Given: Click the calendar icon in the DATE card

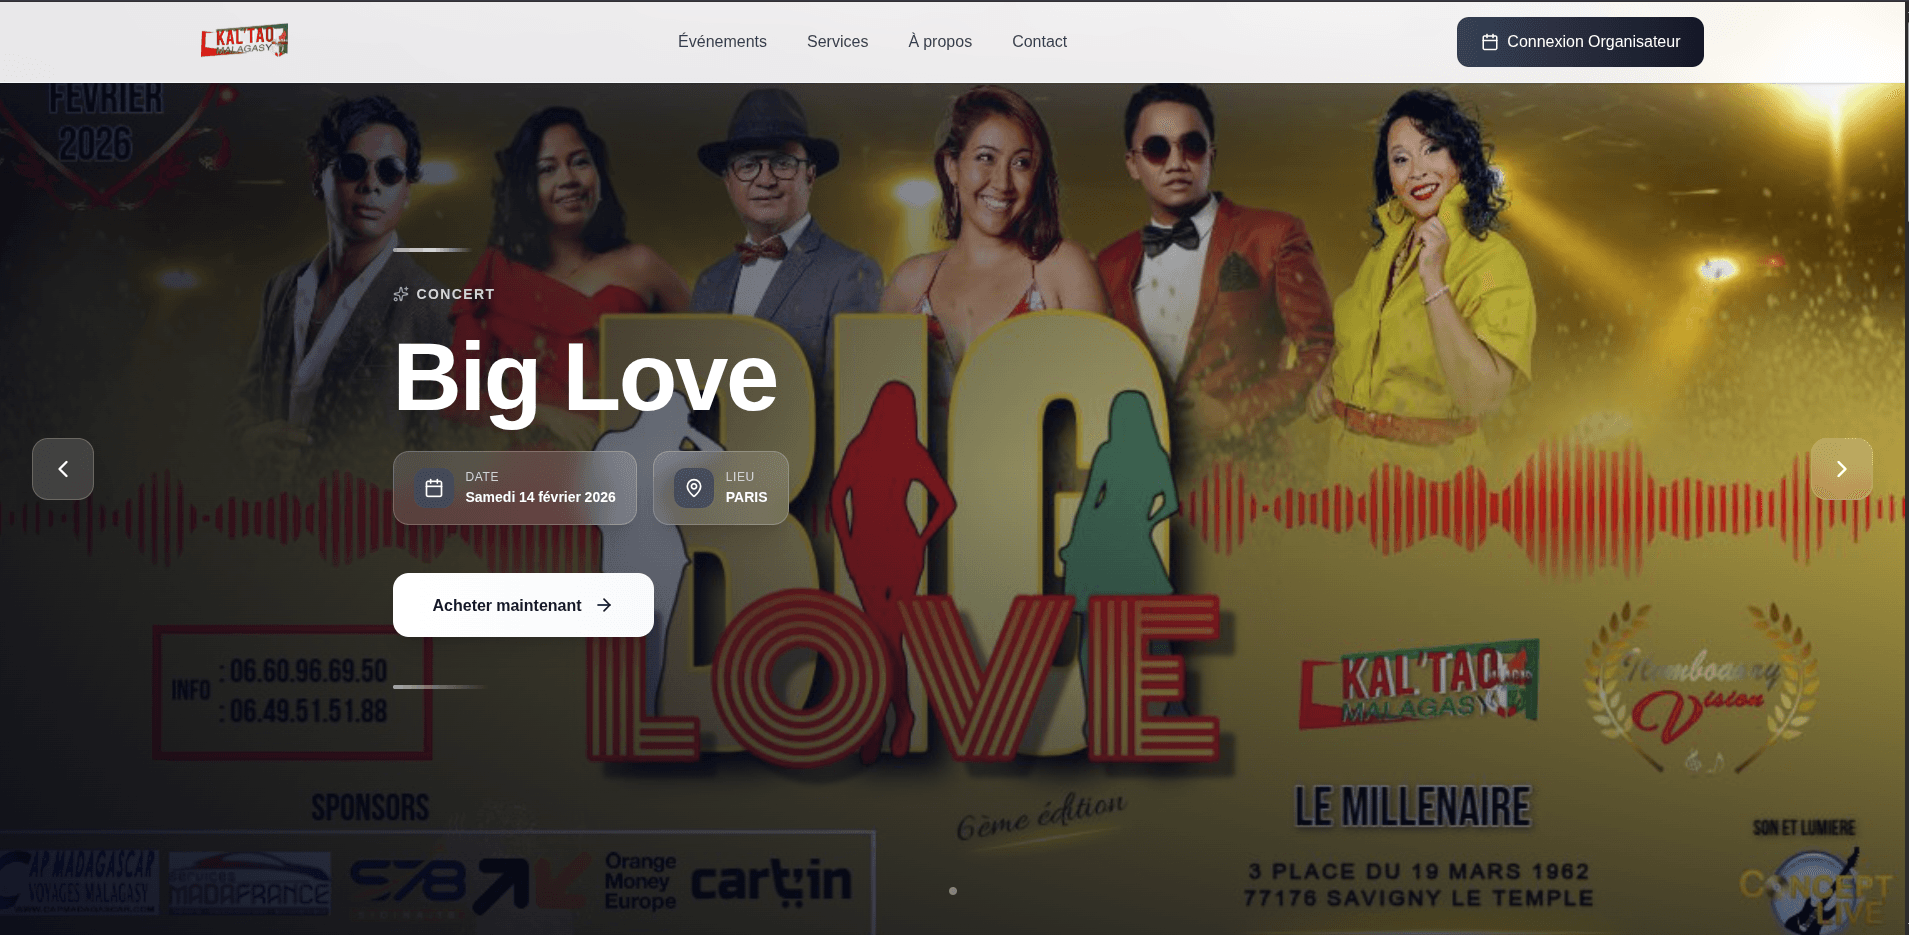Looking at the screenshot, I should coord(434,488).
